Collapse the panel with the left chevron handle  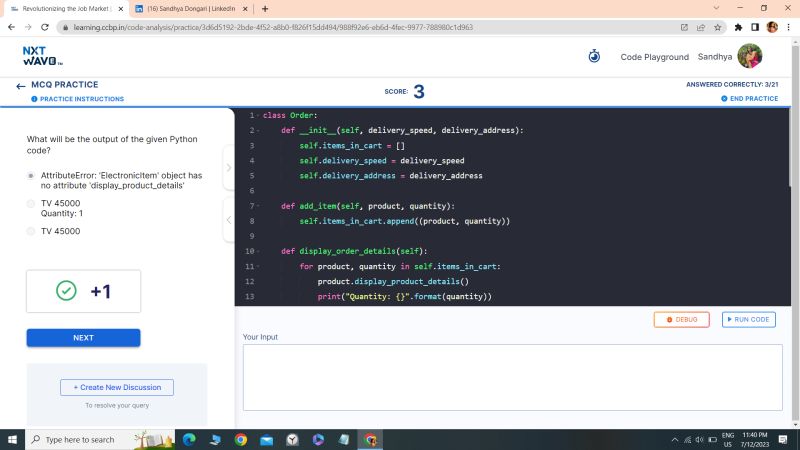[x=228, y=220]
